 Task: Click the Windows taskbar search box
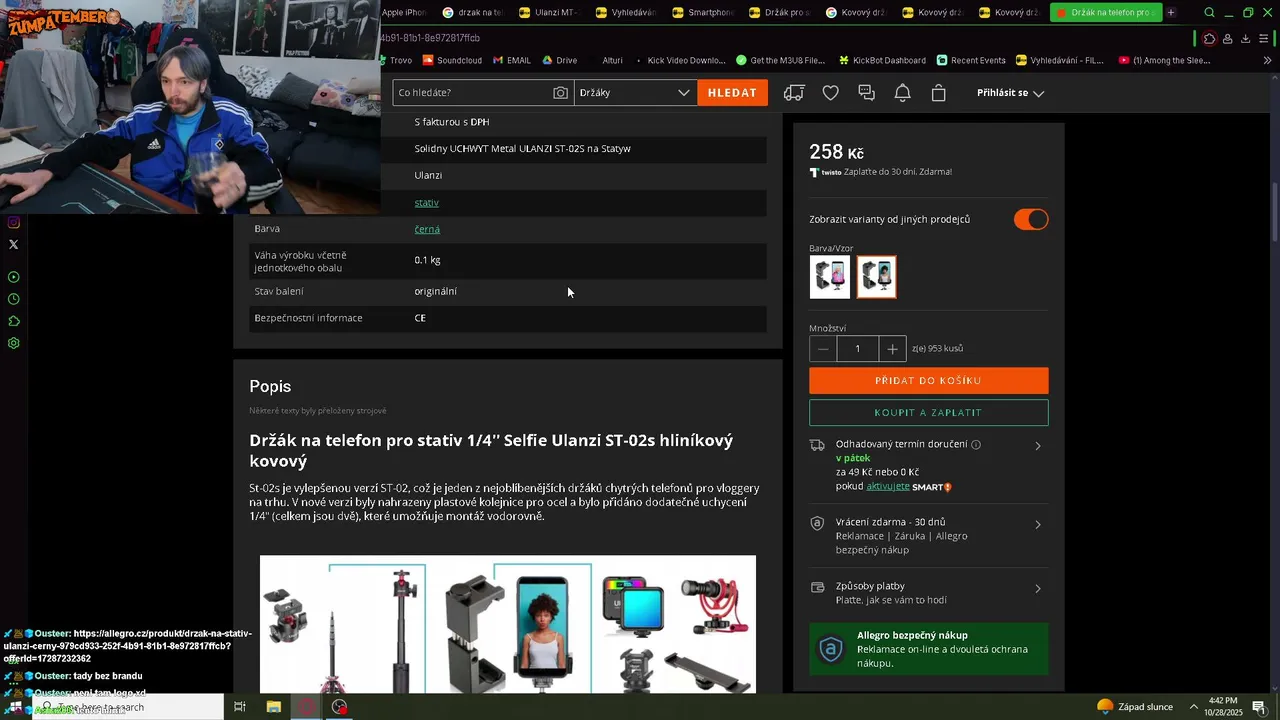130,707
